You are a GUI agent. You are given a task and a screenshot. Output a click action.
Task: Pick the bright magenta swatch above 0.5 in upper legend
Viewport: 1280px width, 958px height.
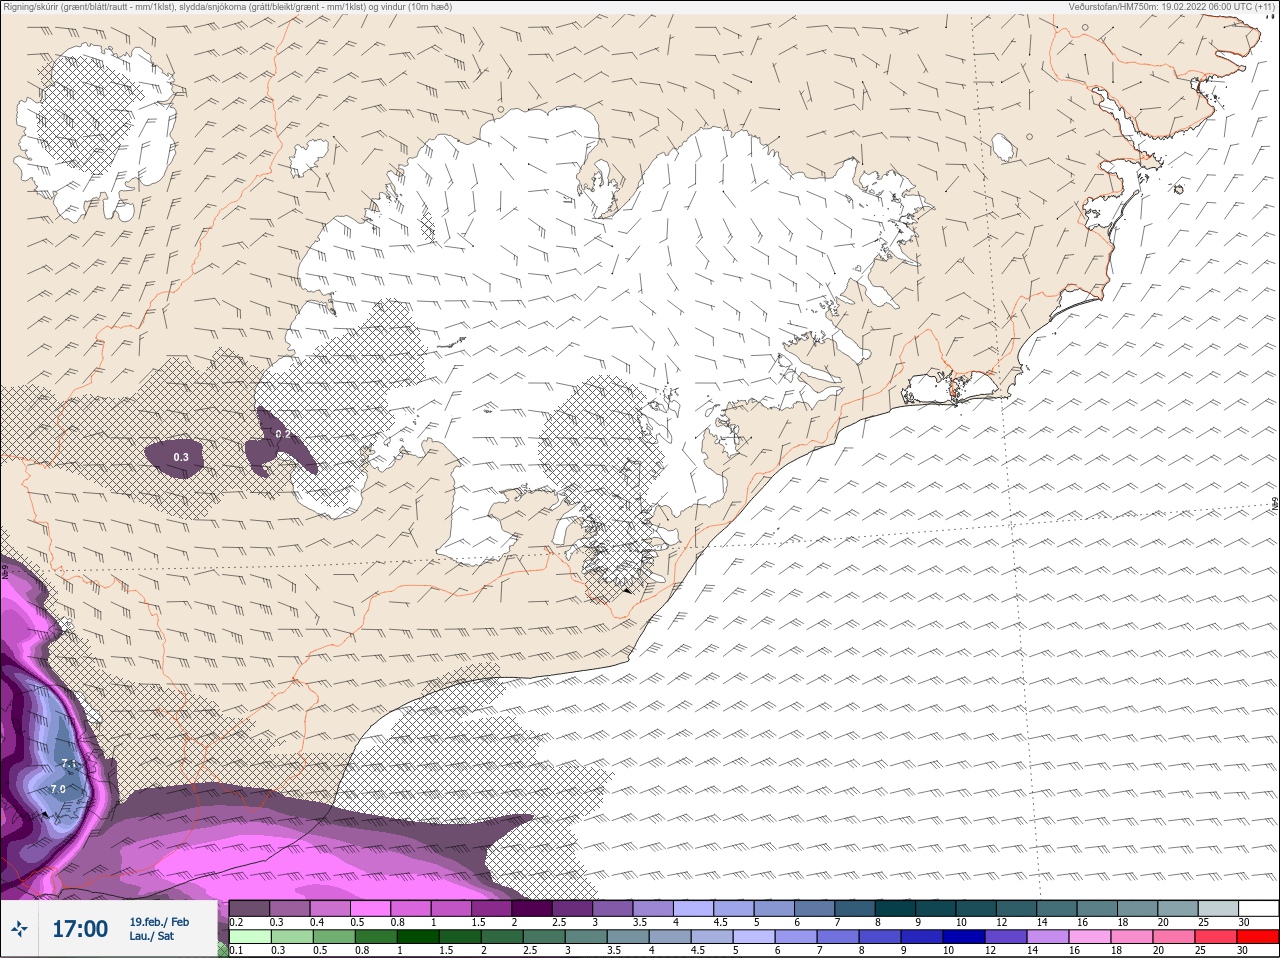click(370, 908)
